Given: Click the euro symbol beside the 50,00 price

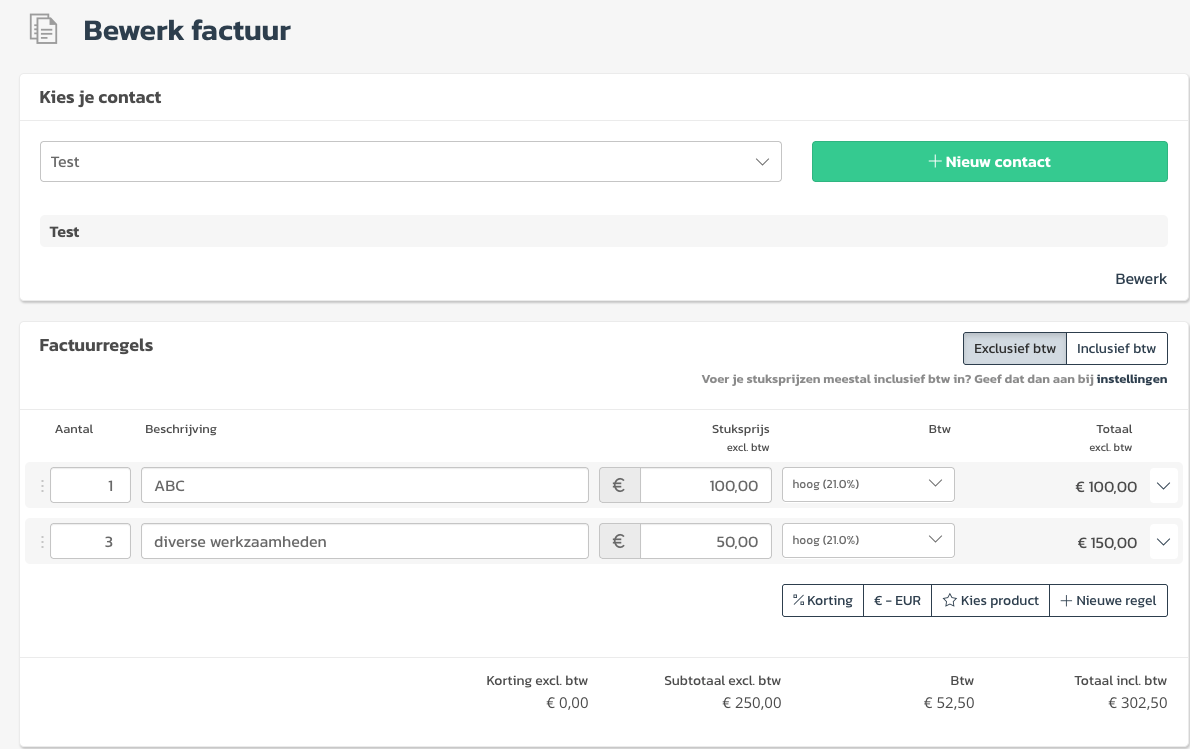Looking at the screenshot, I should (x=619, y=542).
